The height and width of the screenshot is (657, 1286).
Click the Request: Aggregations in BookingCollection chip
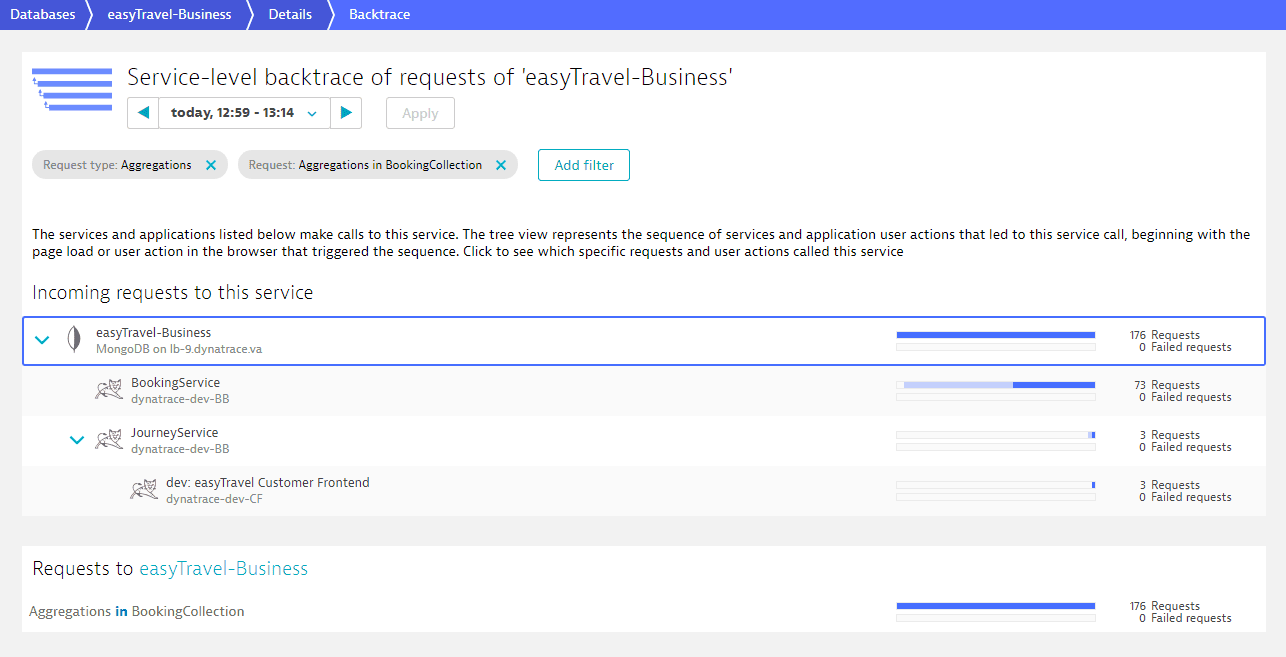(x=378, y=165)
